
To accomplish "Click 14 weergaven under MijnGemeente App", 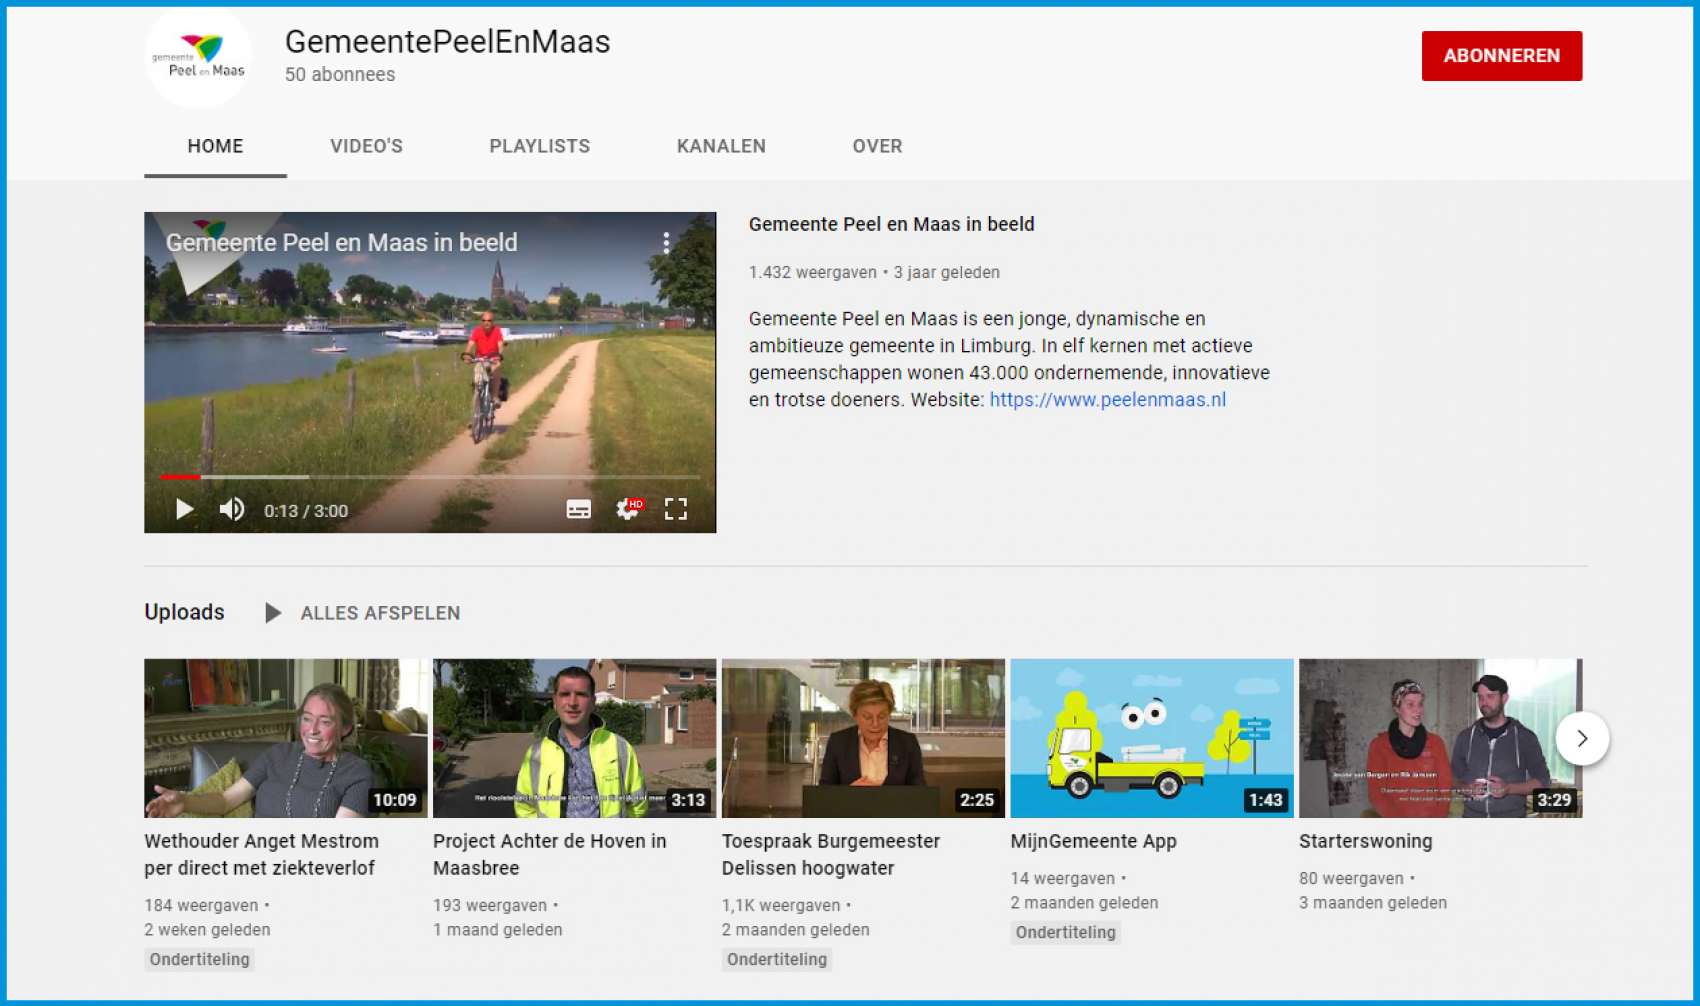I will coord(1062,878).
